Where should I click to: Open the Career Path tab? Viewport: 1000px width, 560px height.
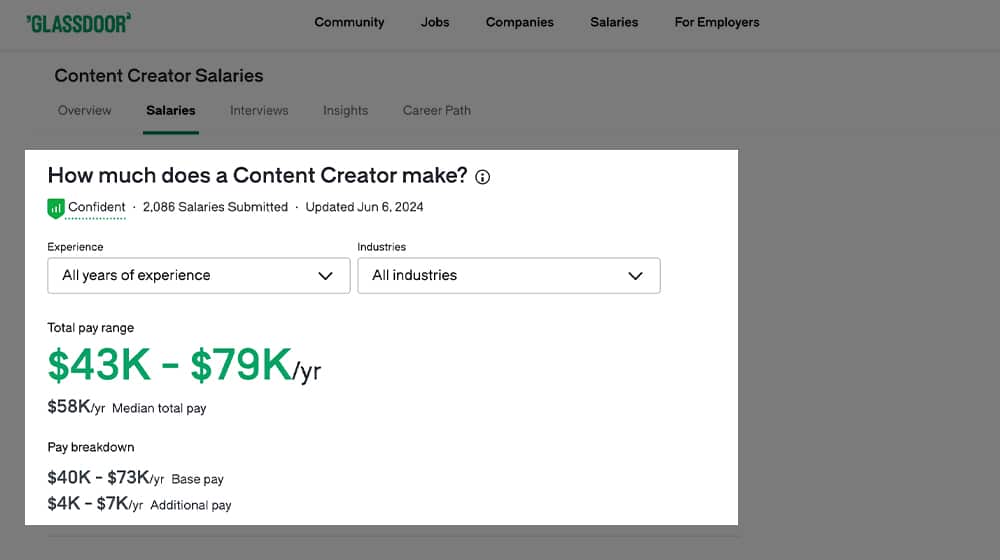(436, 110)
